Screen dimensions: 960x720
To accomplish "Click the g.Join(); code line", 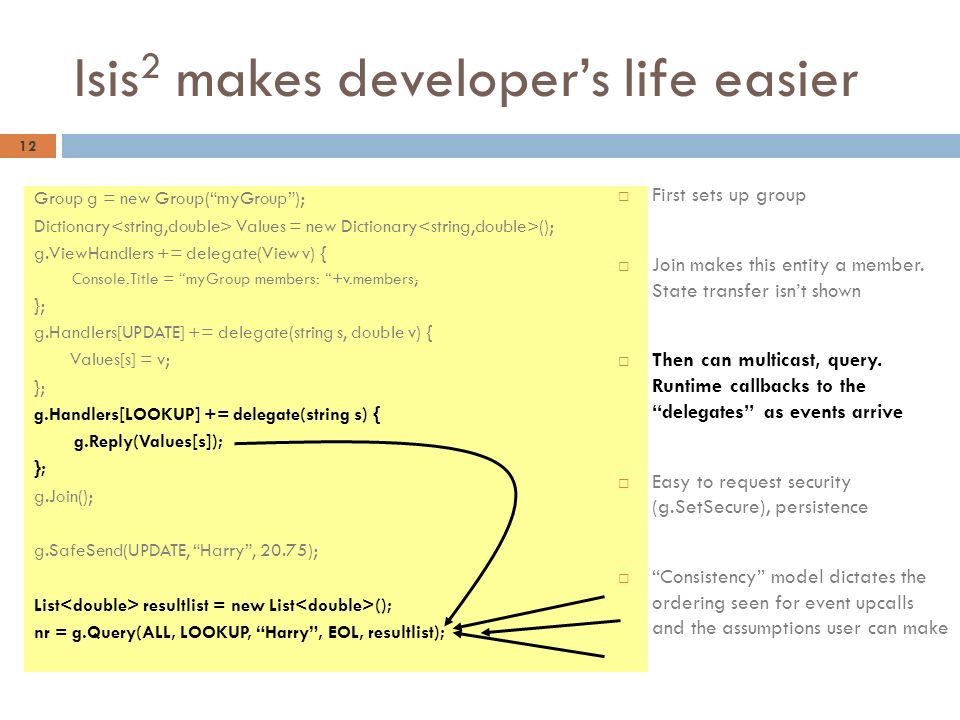I will [x=64, y=497].
